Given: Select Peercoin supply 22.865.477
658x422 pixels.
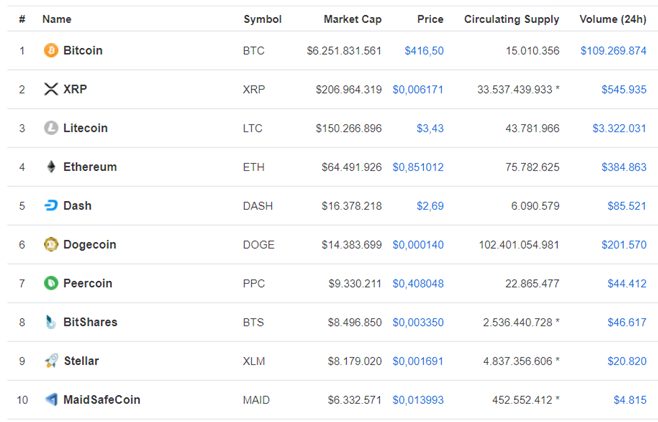Looking at the screenshot, I should click(532, 284).
